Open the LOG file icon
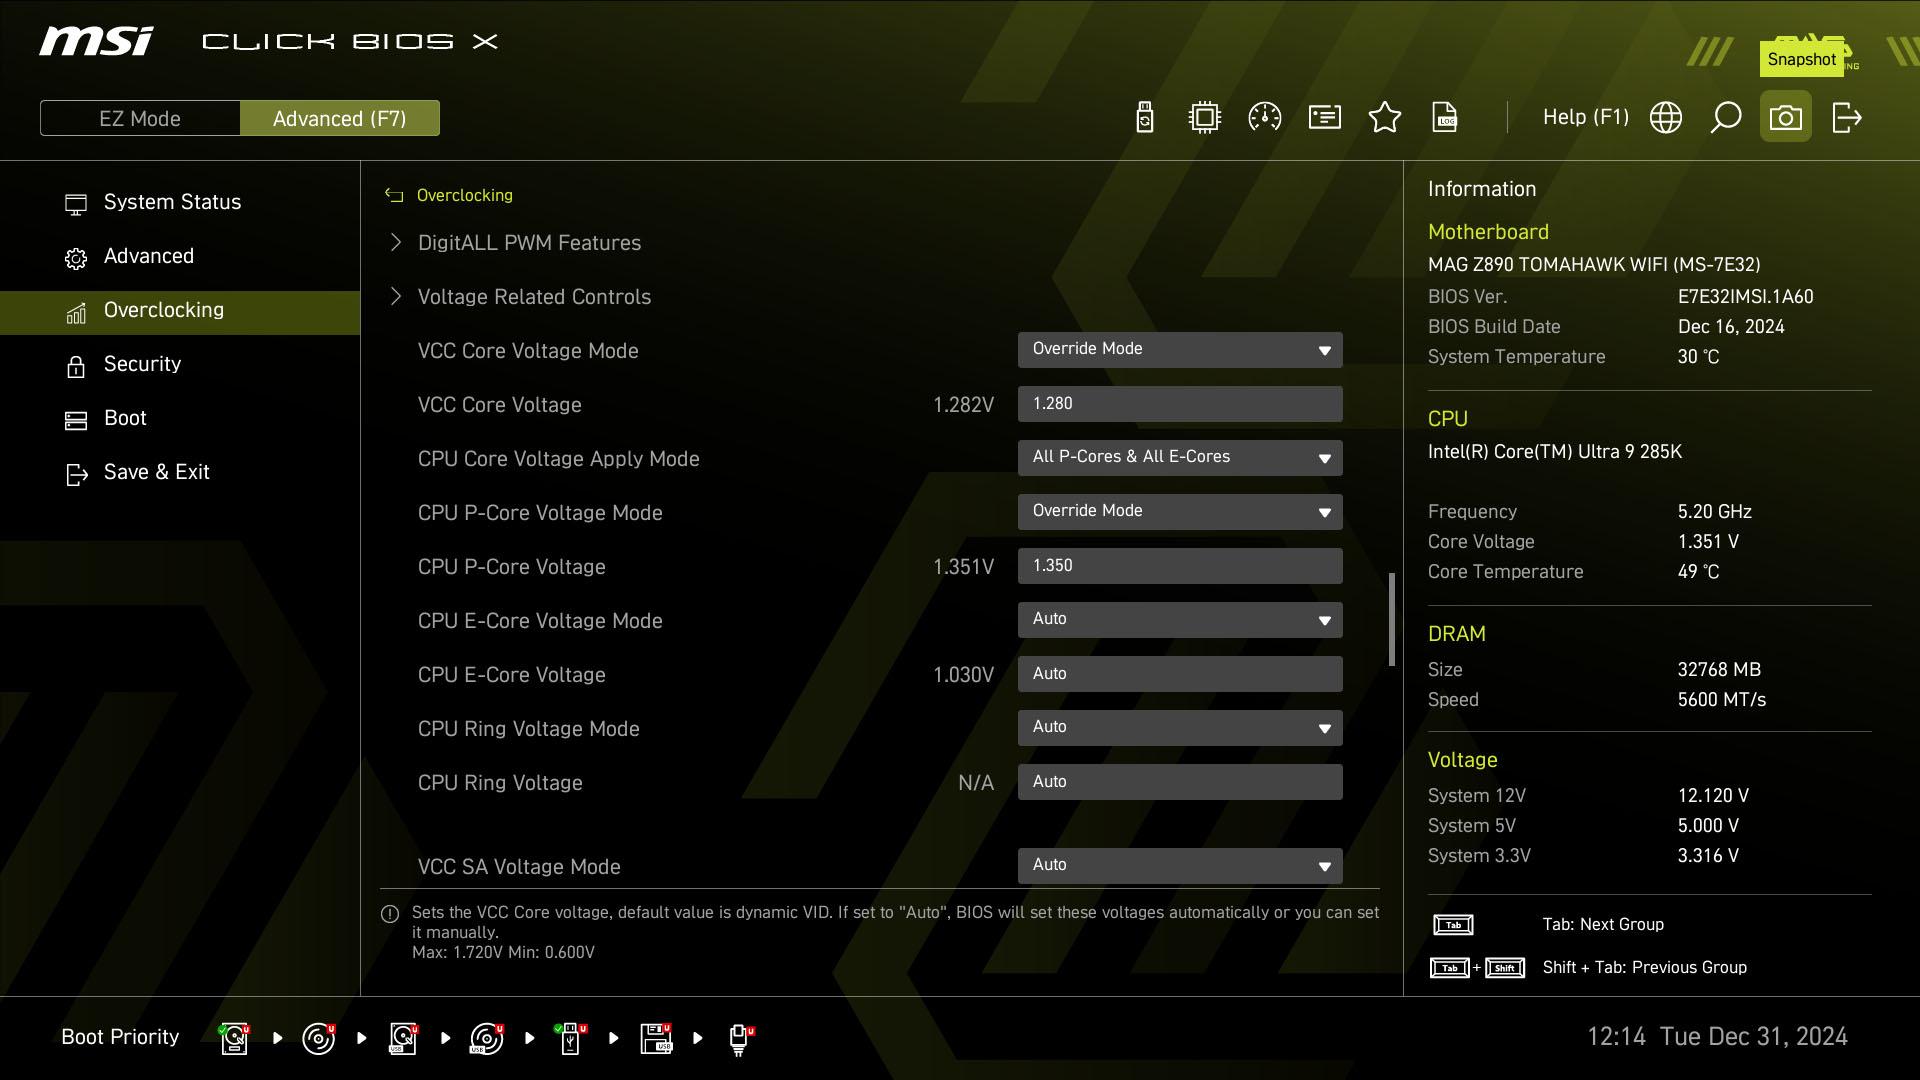The image size is (1920, 1080). point(1445,118)
